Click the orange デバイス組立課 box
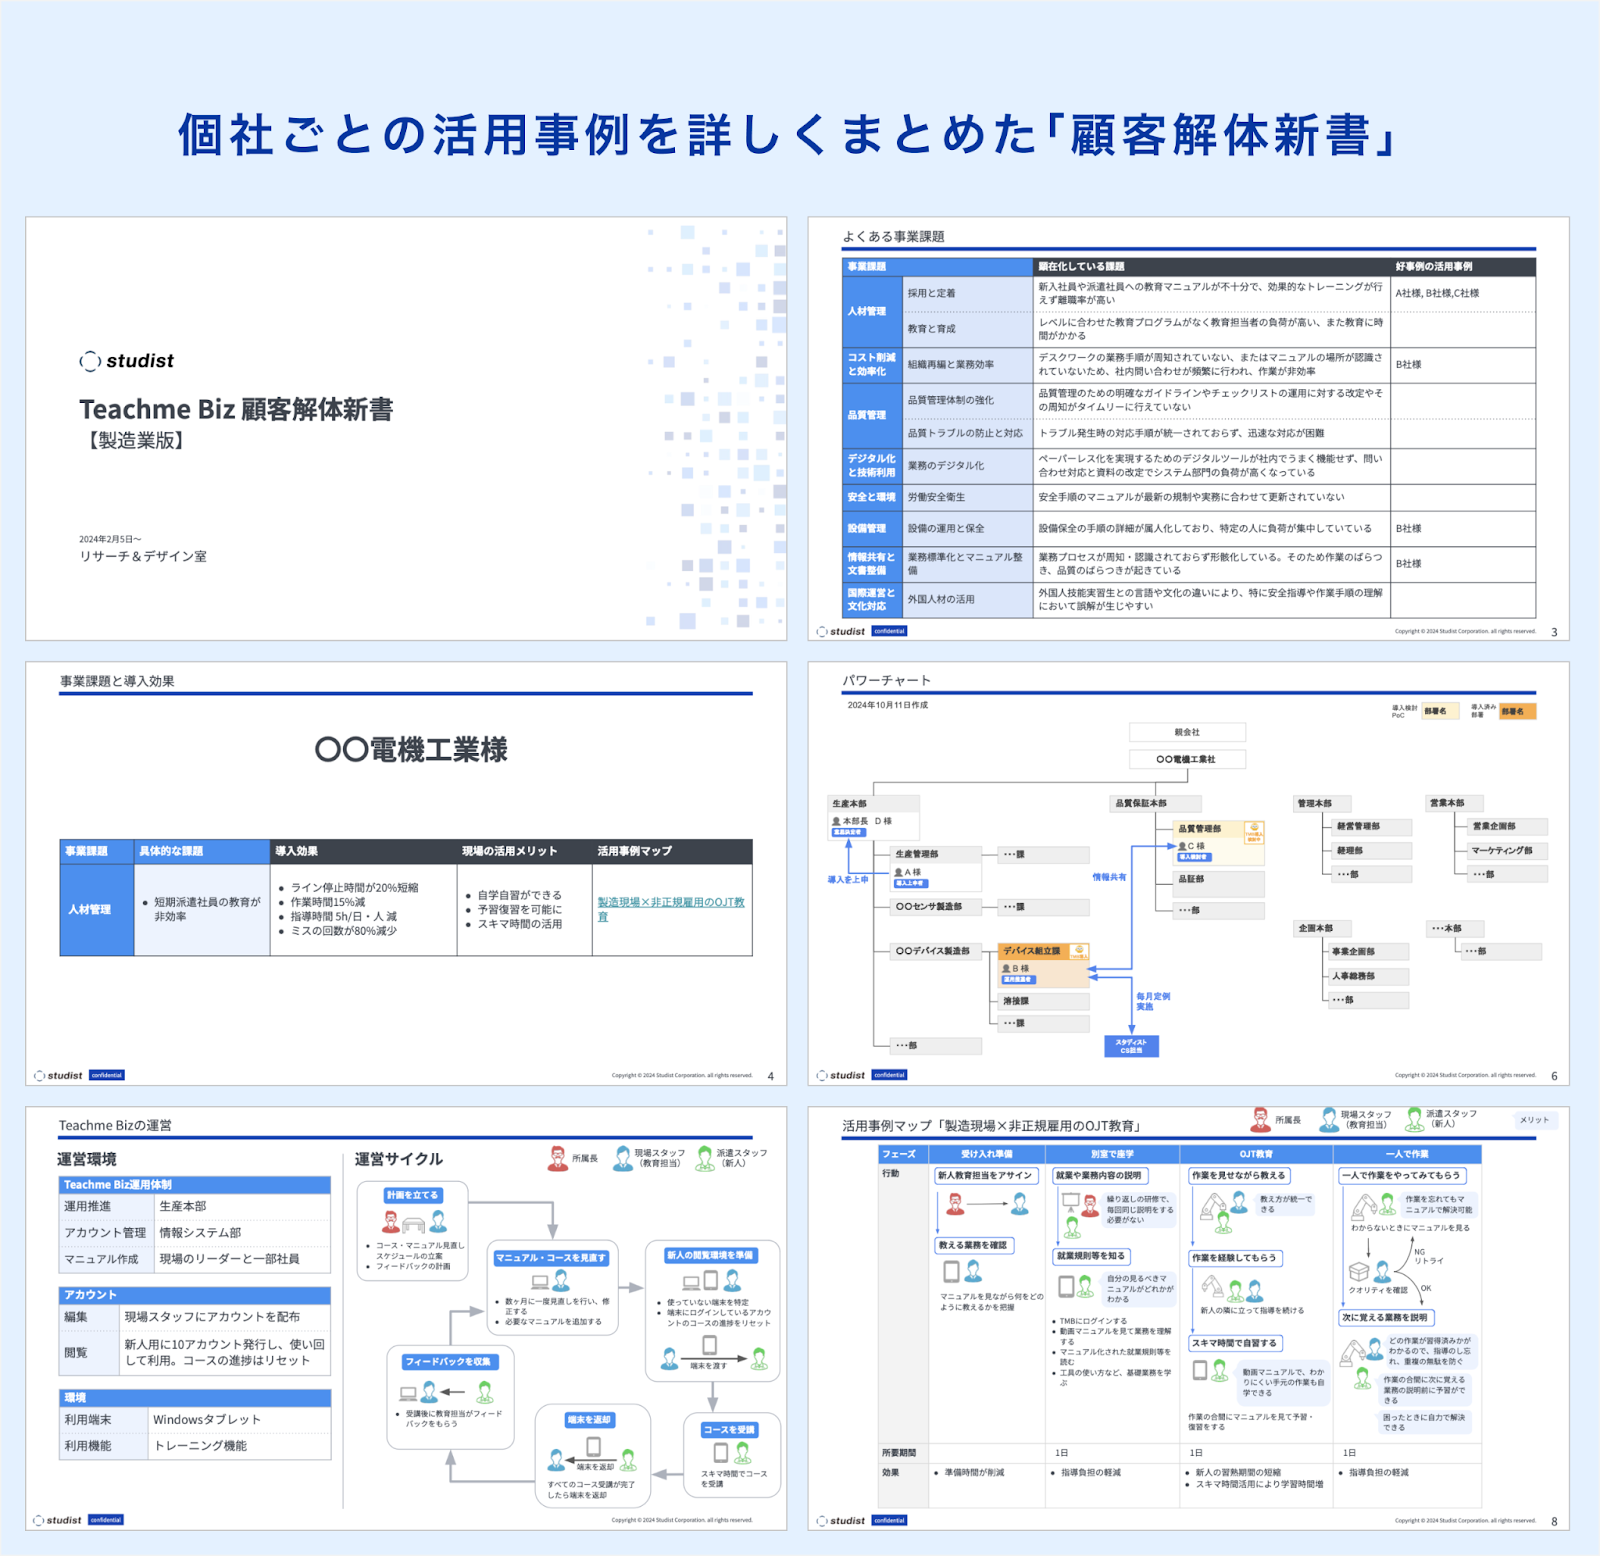 click(1044, 965)
